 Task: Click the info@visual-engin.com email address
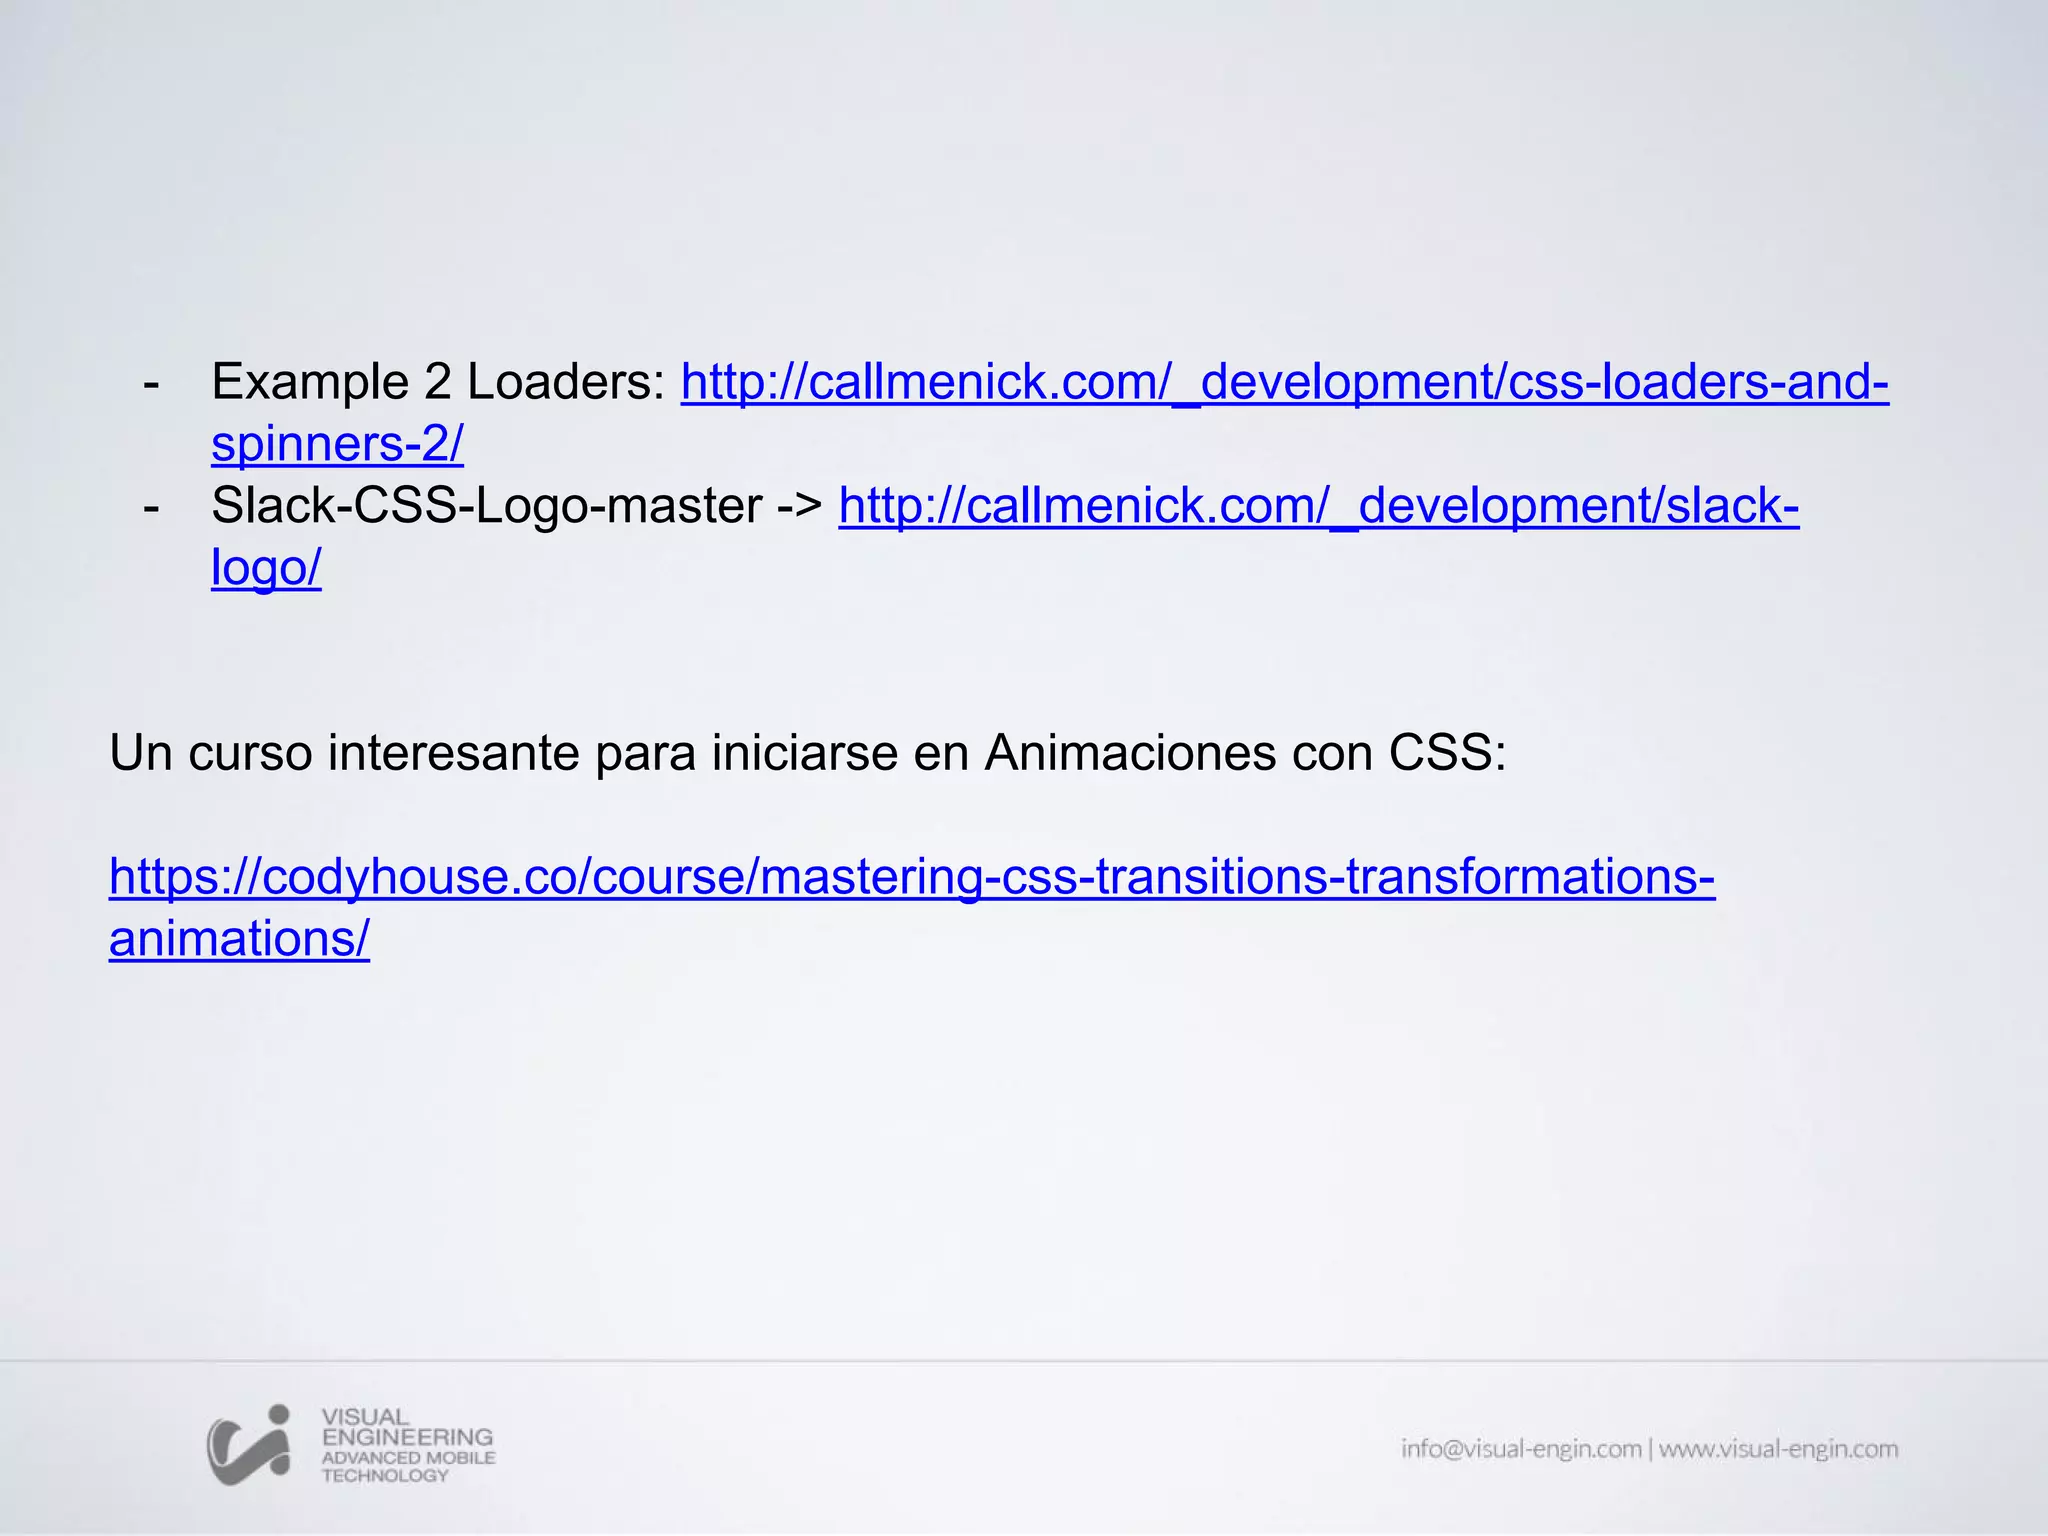pyautogui.click(x=1520, y=1448)
